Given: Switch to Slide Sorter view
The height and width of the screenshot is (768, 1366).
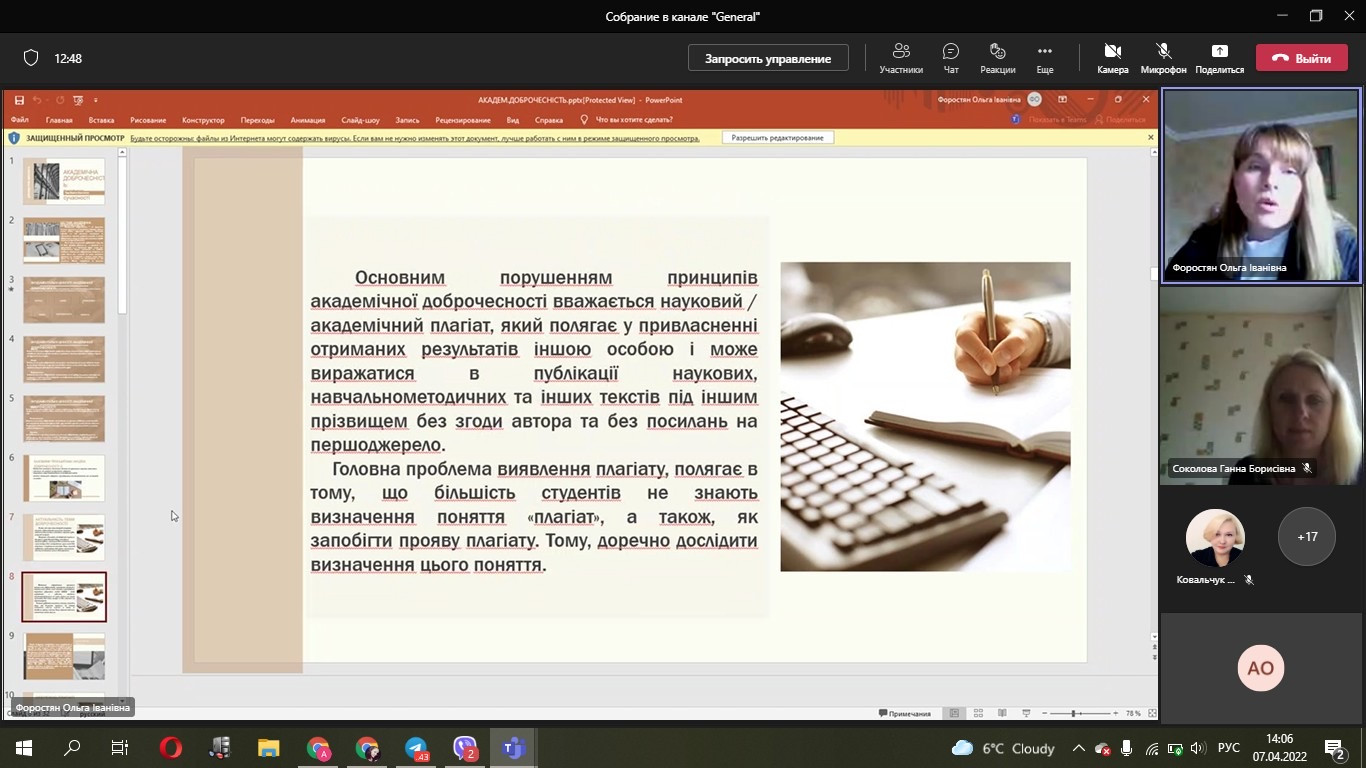Looking at the screenshot, I should pyautogui.click(x=978, y=713).
